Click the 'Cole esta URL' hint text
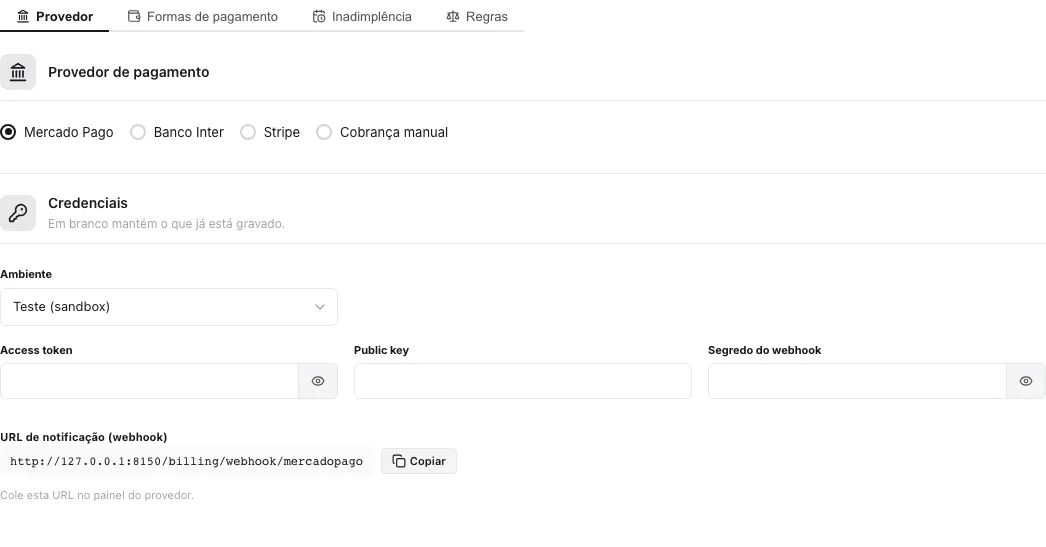Screen dimensions: 1046x547 pos(97,495)
